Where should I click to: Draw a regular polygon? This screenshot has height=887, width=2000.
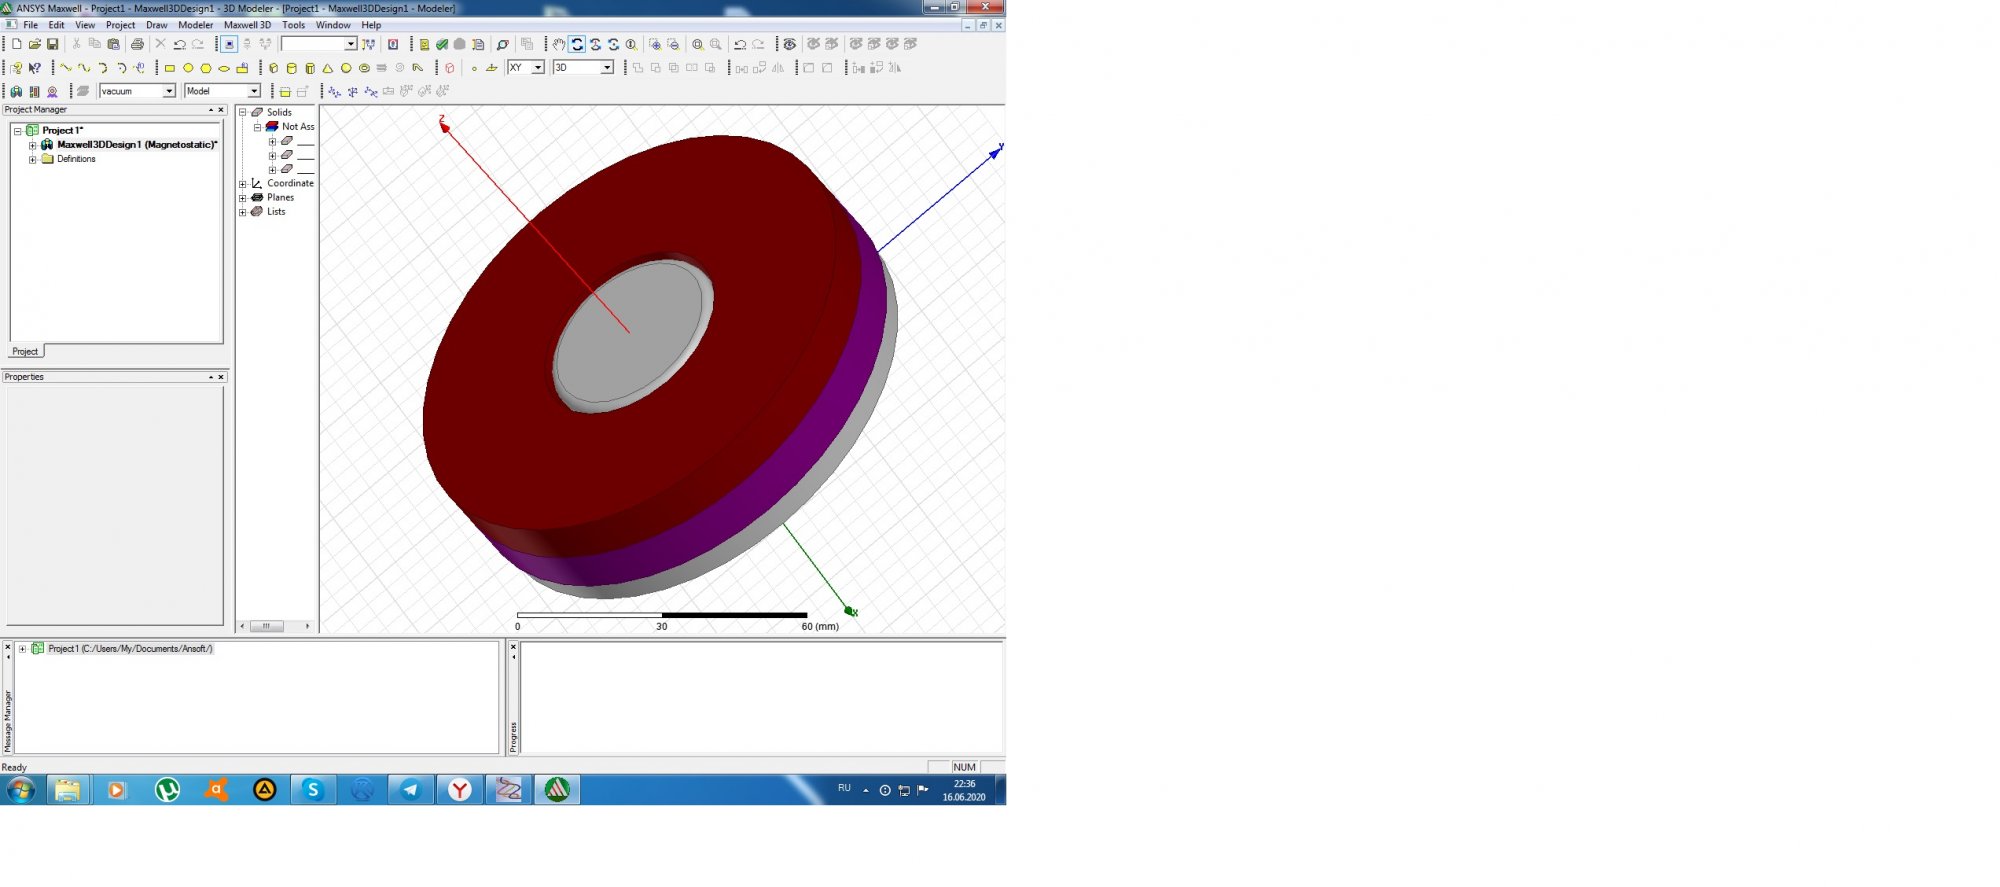[206, 68]
